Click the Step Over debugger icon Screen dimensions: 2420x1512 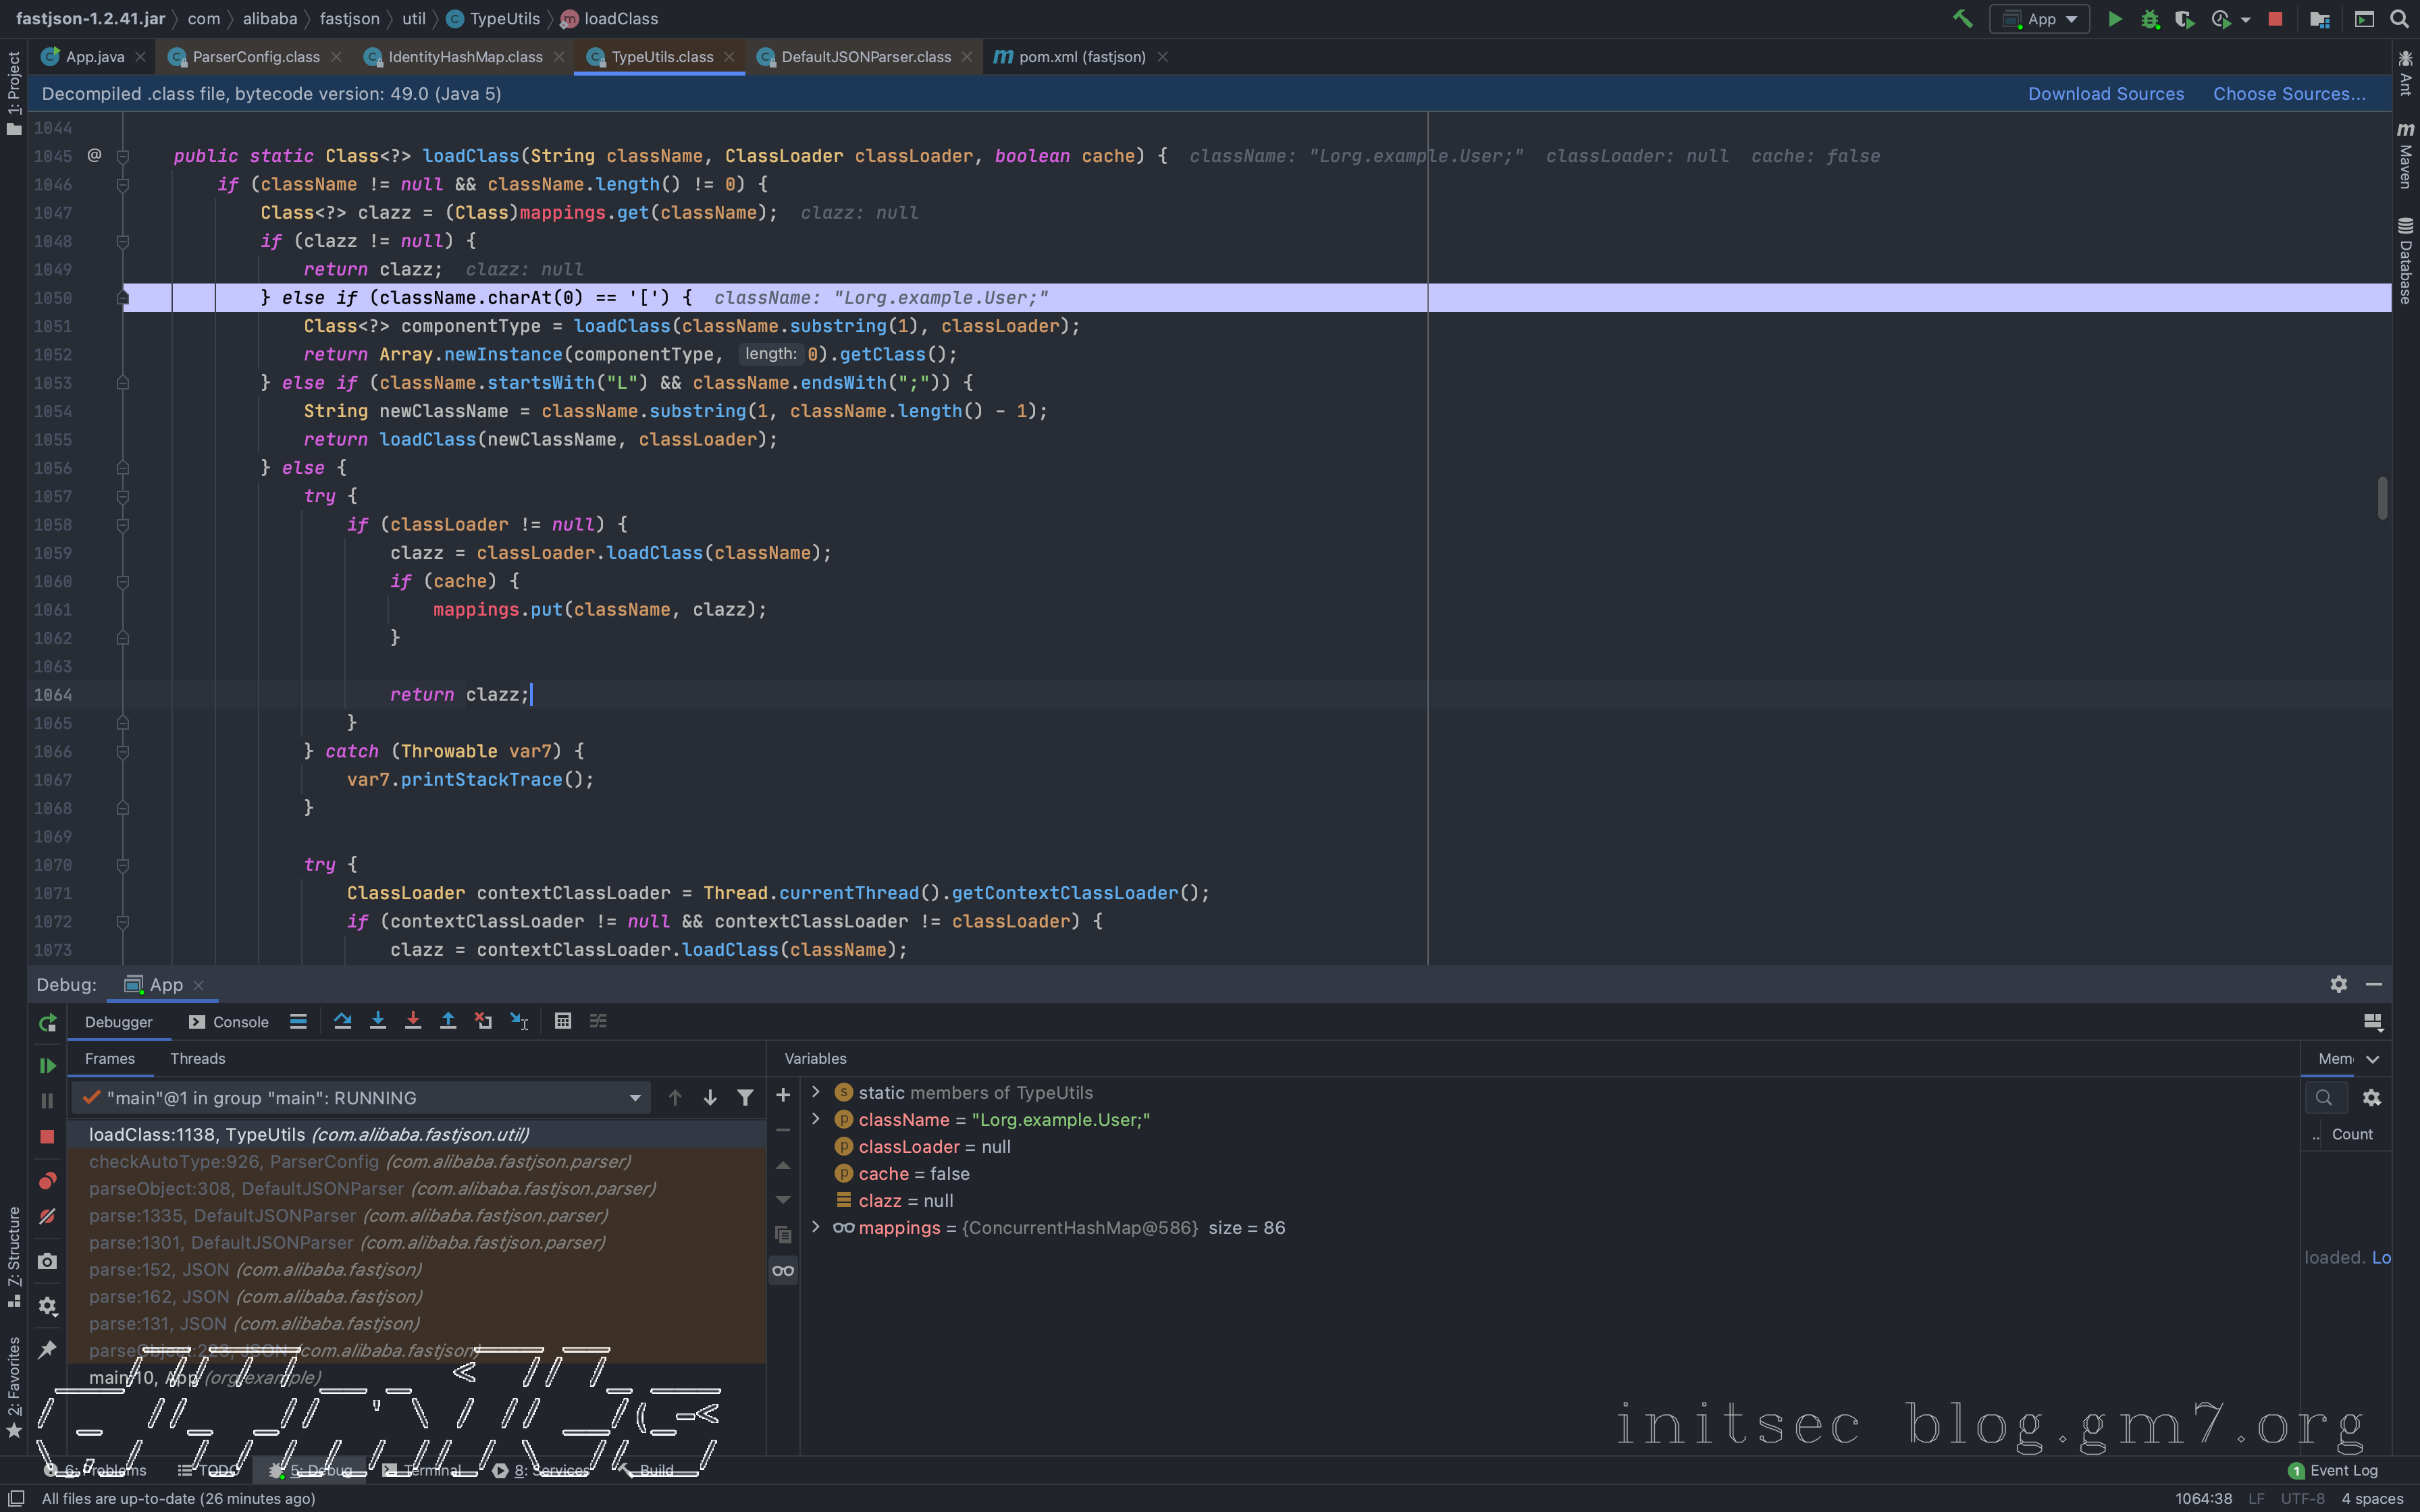tap(342, 1021)
